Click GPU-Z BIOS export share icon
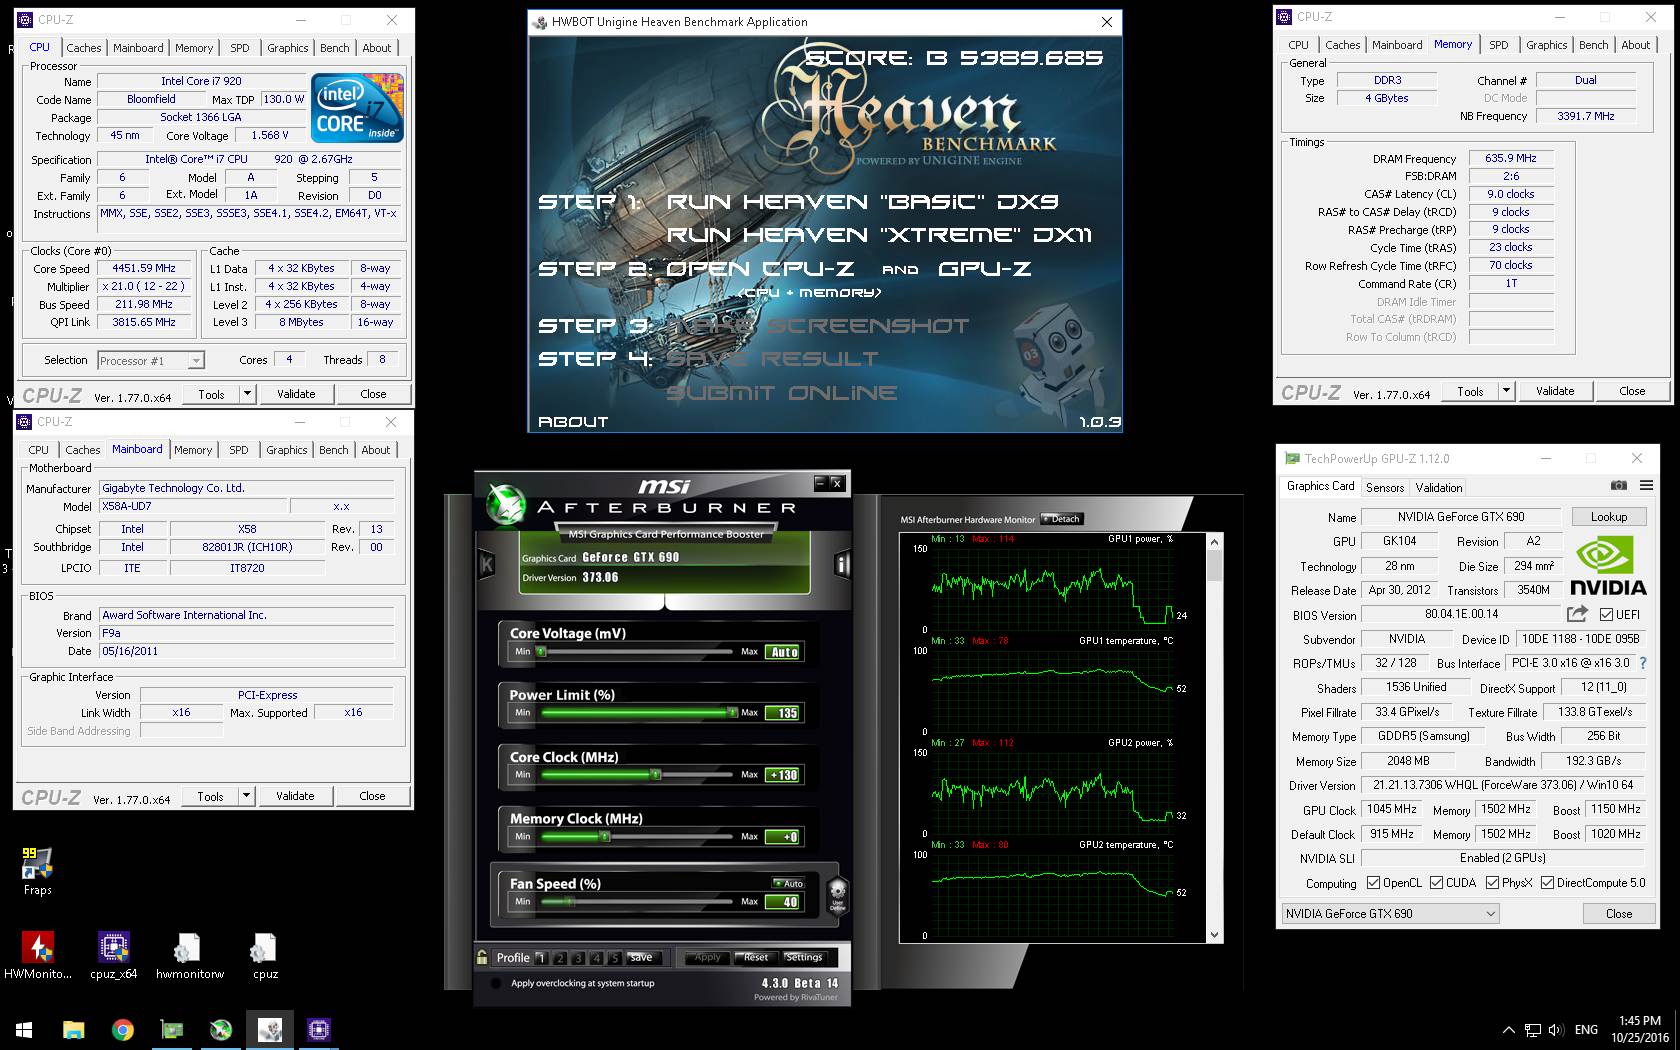Viewport: 1680px width, 1050px height. pos(1577,613)
